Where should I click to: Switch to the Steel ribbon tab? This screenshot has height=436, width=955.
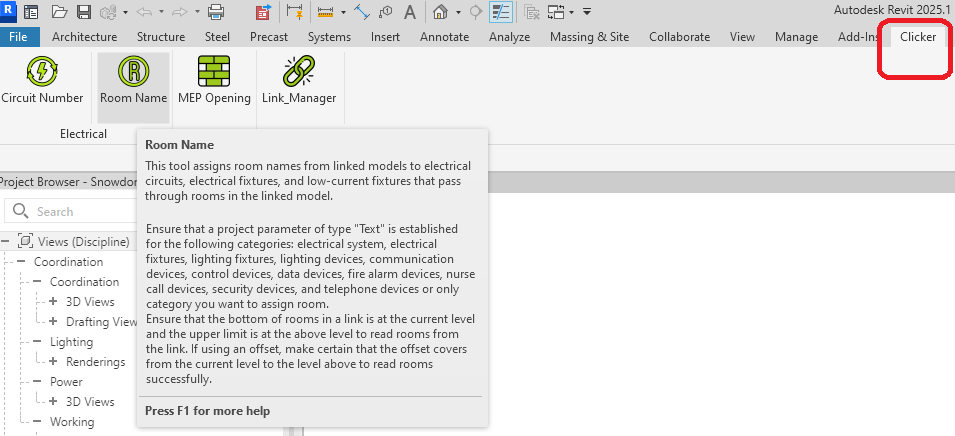click(x=217, y=37)
